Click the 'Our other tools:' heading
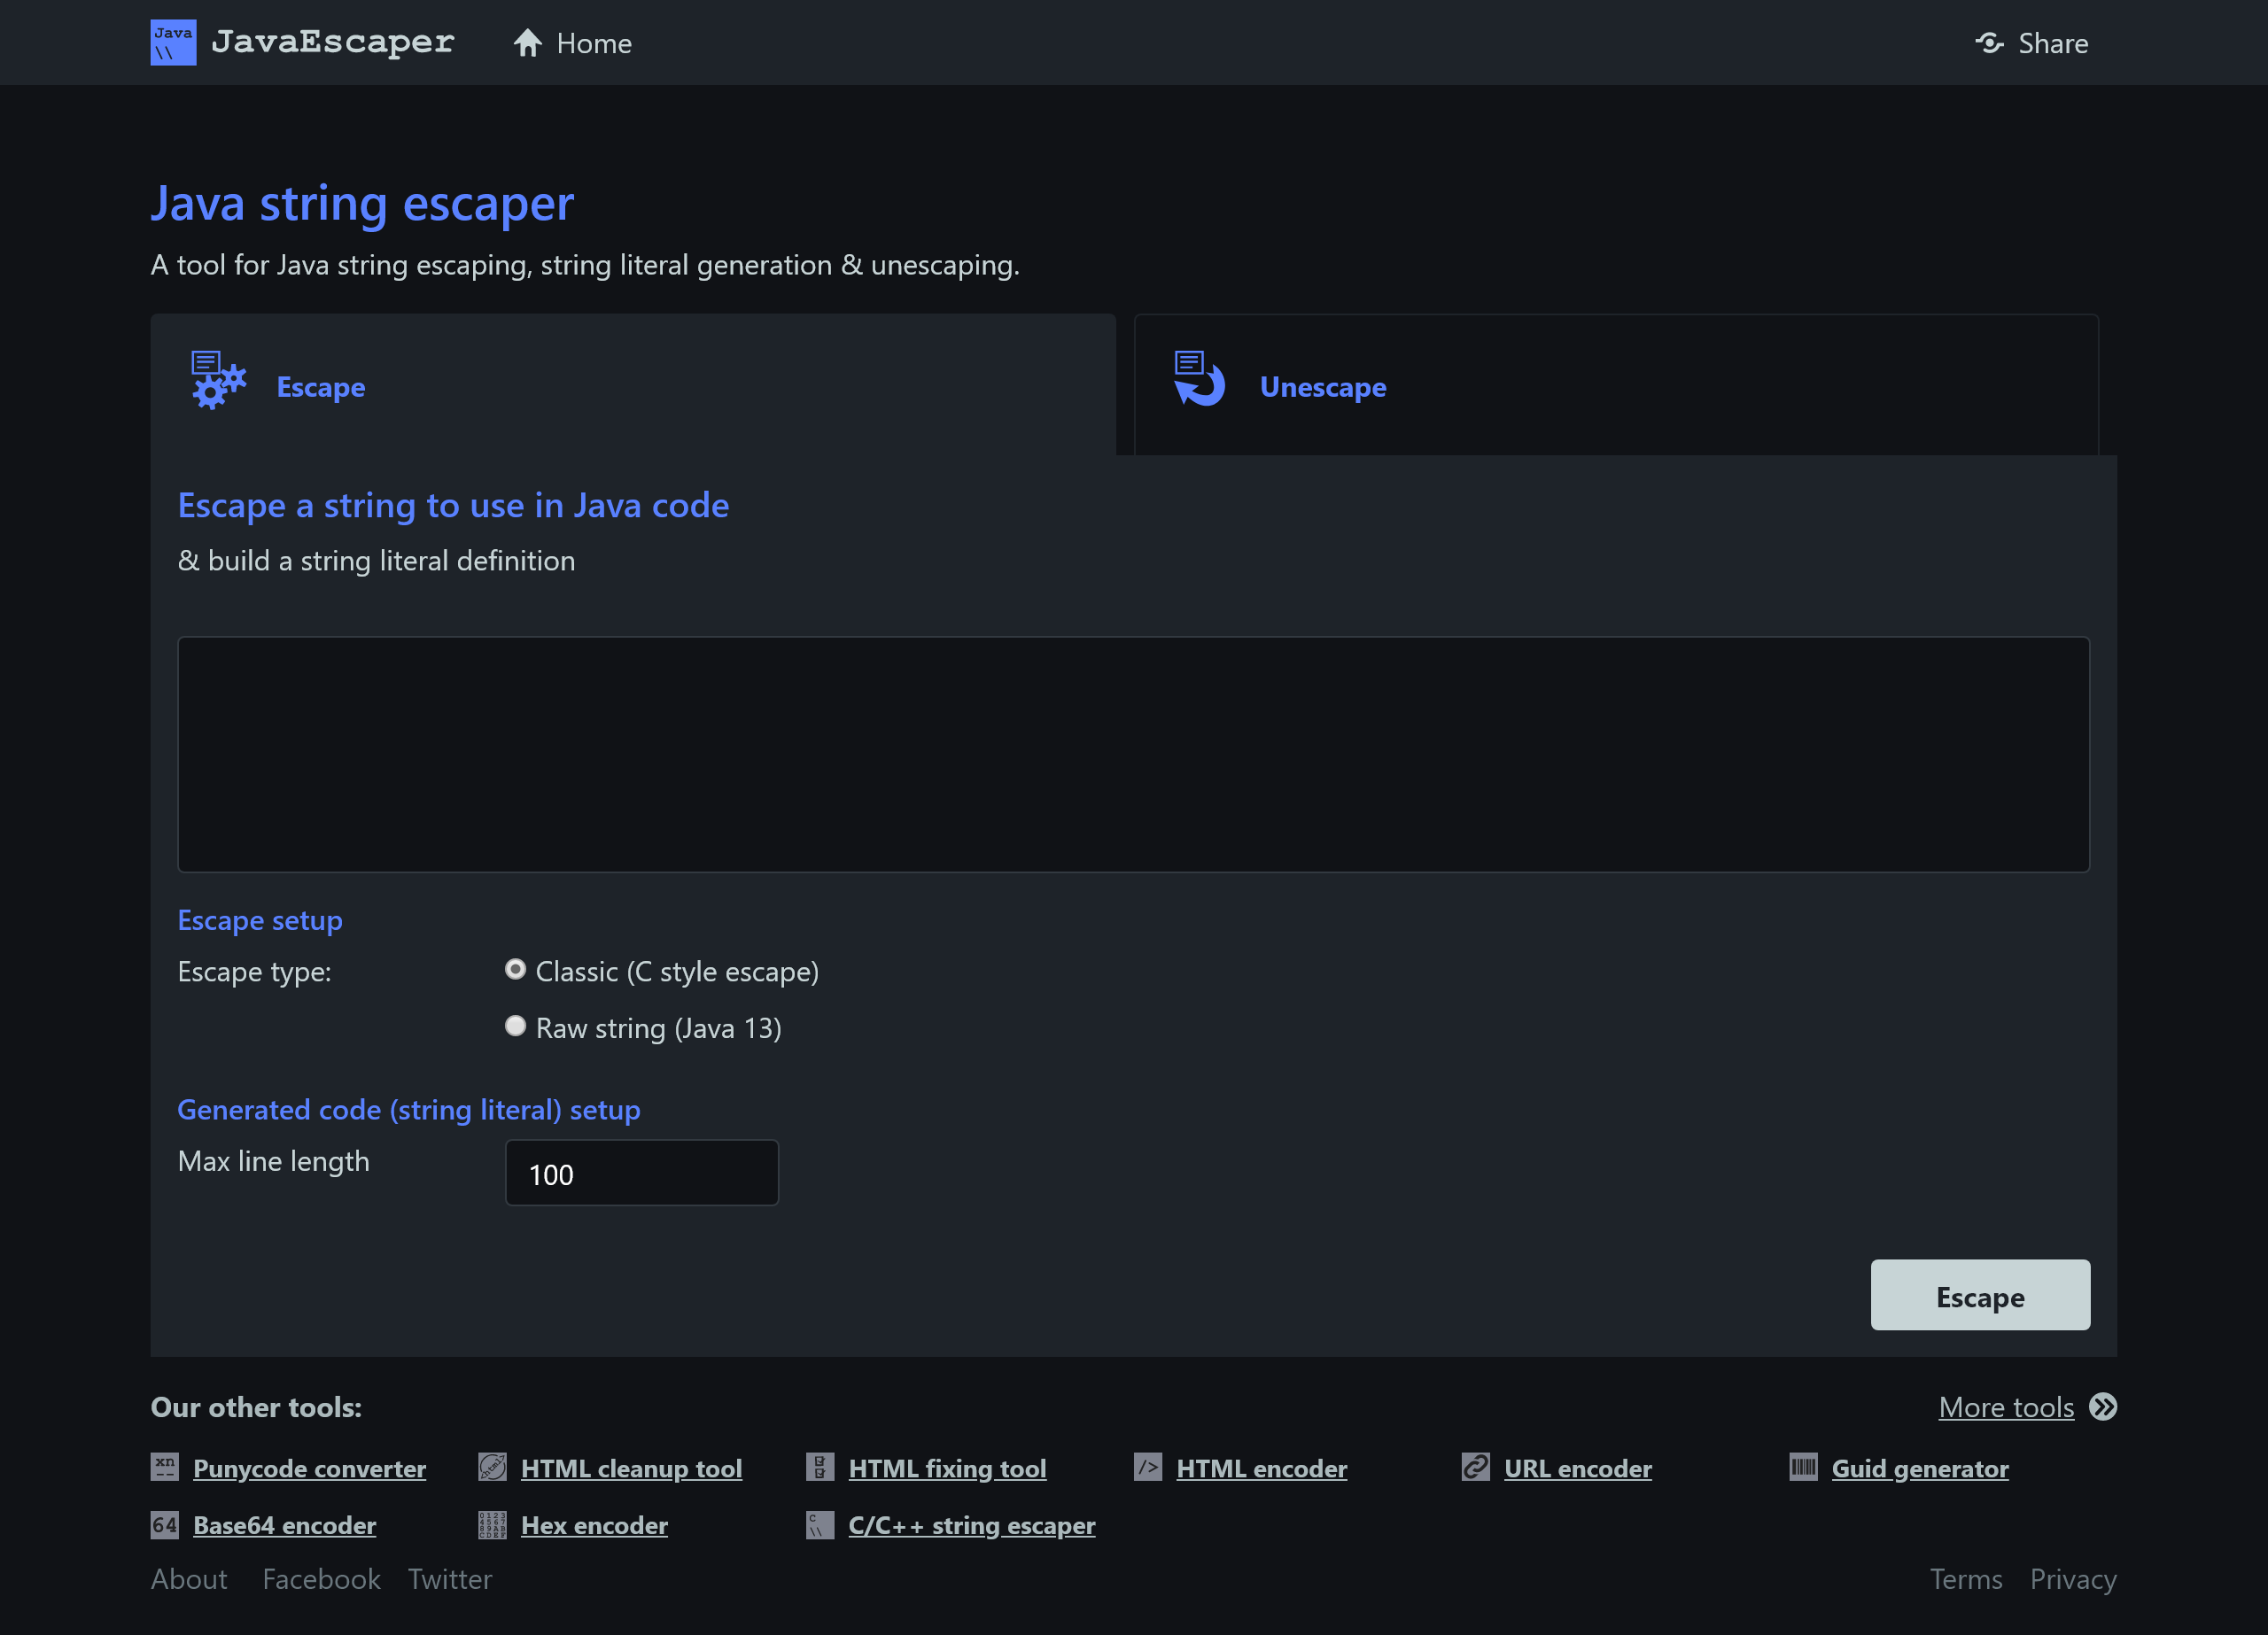This screenshot has width=2268, height=1635. click(x=257, y=1408)
